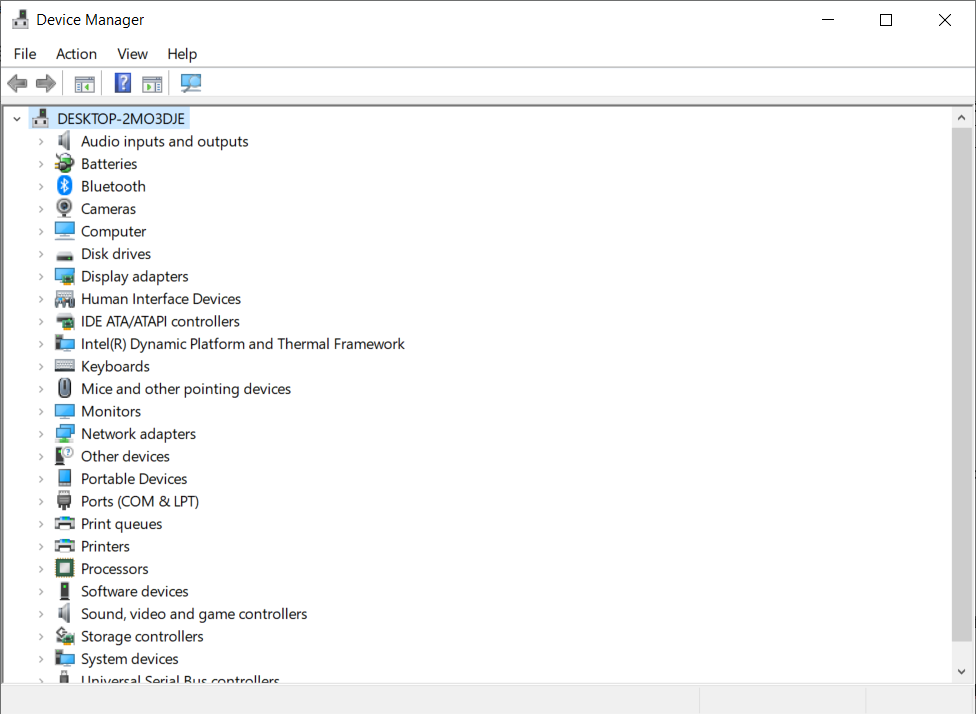The width and height of the screenshot is (976, 714).
Task: Expand the Computer category
Action: point(41,232)
